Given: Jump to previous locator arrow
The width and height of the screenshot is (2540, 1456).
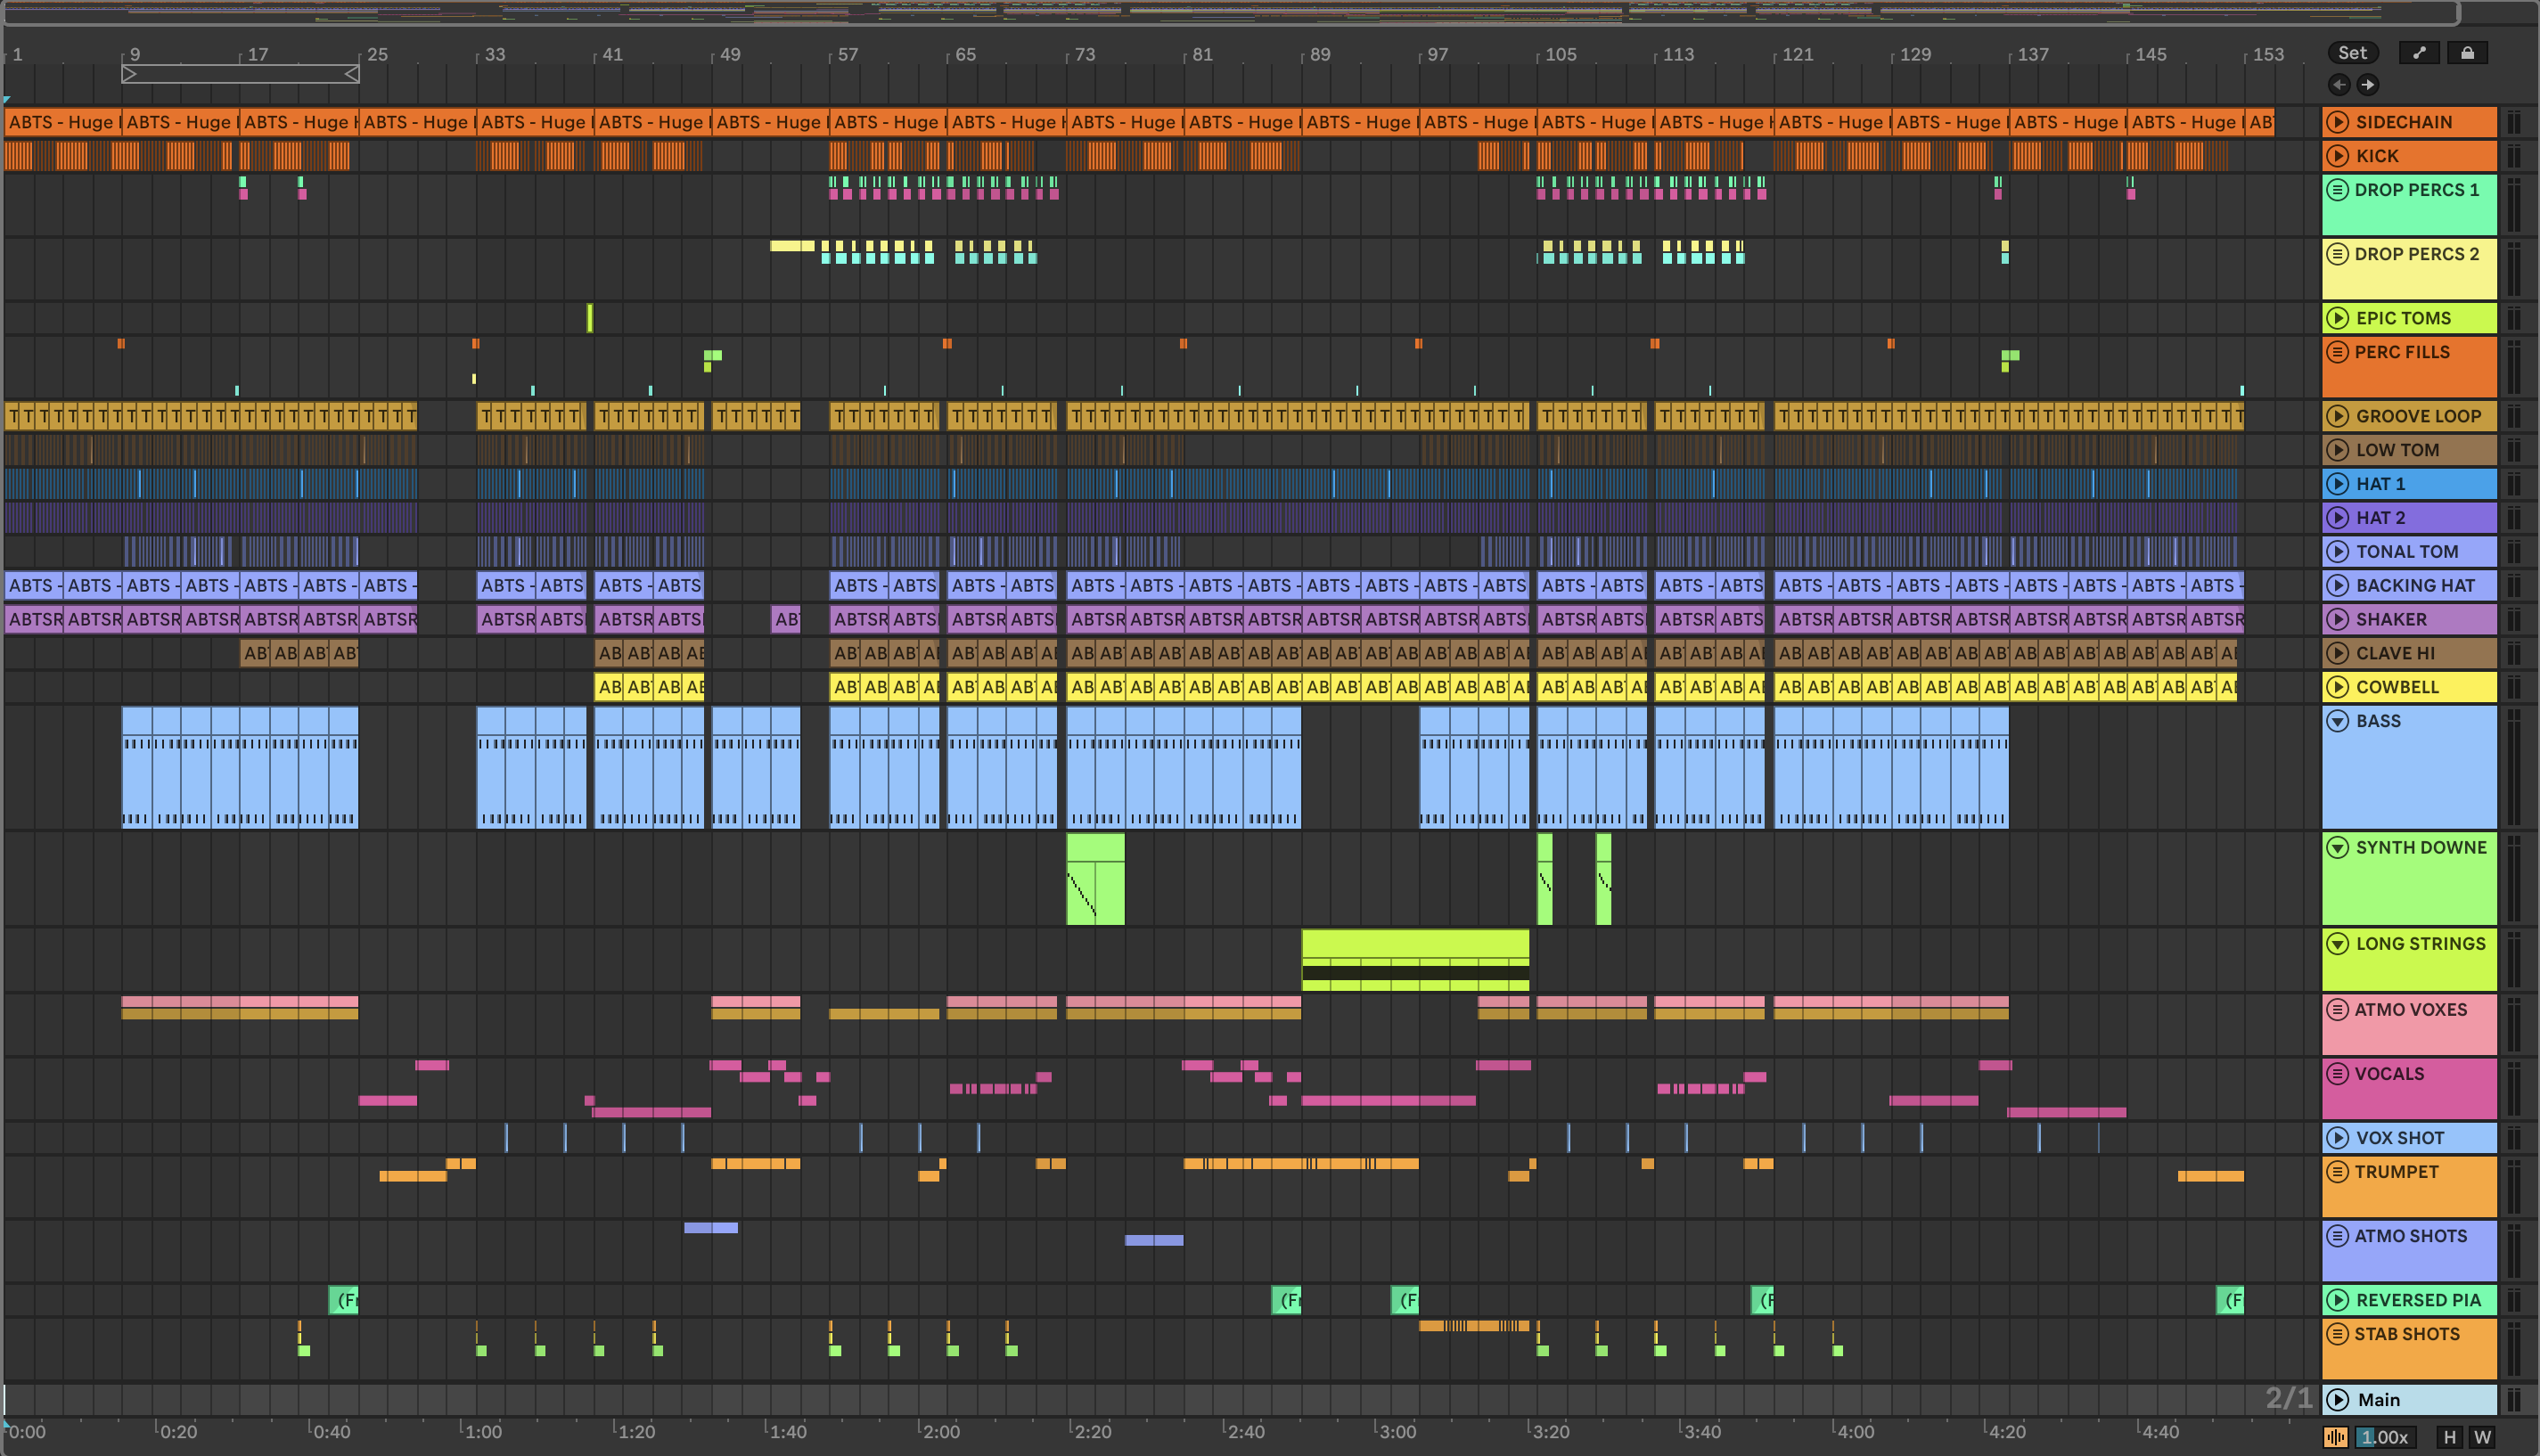Looking at the screenshot, I should click(x=2339, y=85).
